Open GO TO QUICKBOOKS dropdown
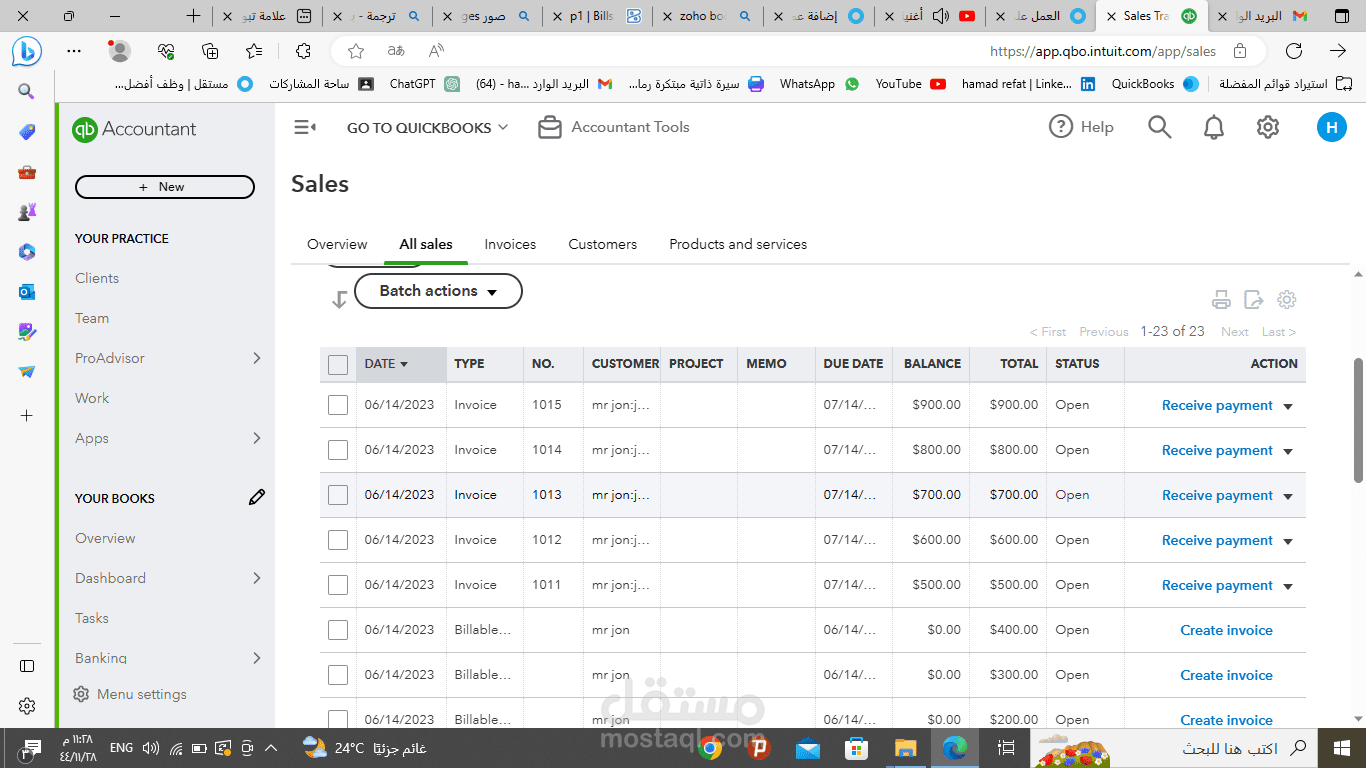This screenshot has height=768, width=1366. pos(427,127)
